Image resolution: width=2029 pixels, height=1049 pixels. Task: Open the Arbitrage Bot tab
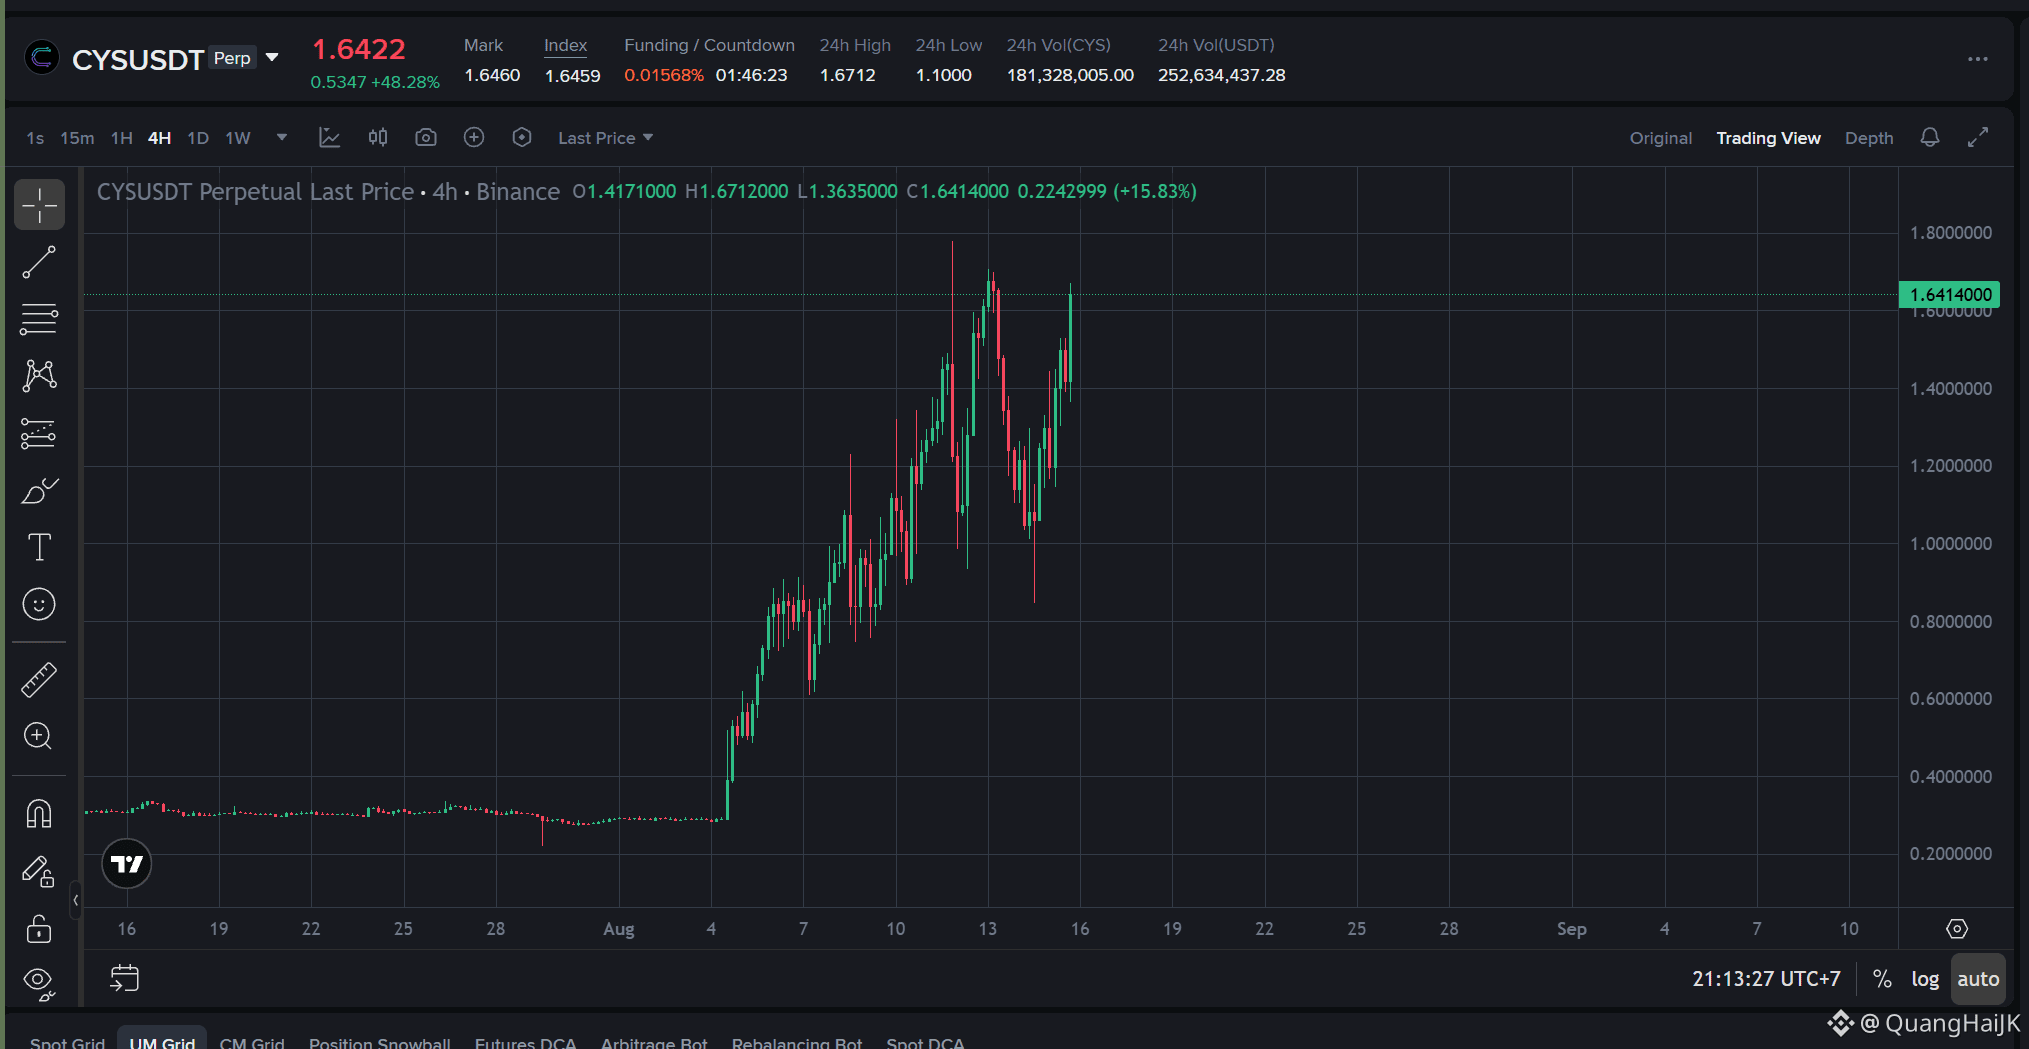pyautogui.click(x=654, y=1041)
